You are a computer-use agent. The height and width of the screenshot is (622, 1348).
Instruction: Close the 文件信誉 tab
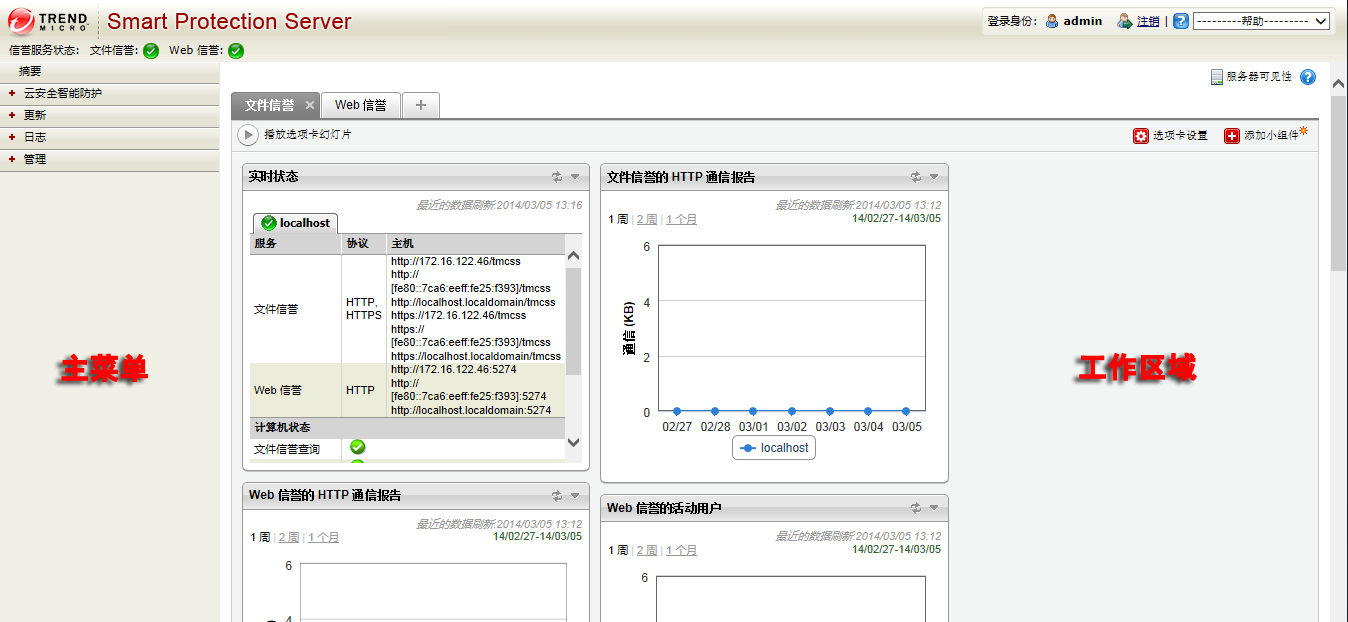310,105
